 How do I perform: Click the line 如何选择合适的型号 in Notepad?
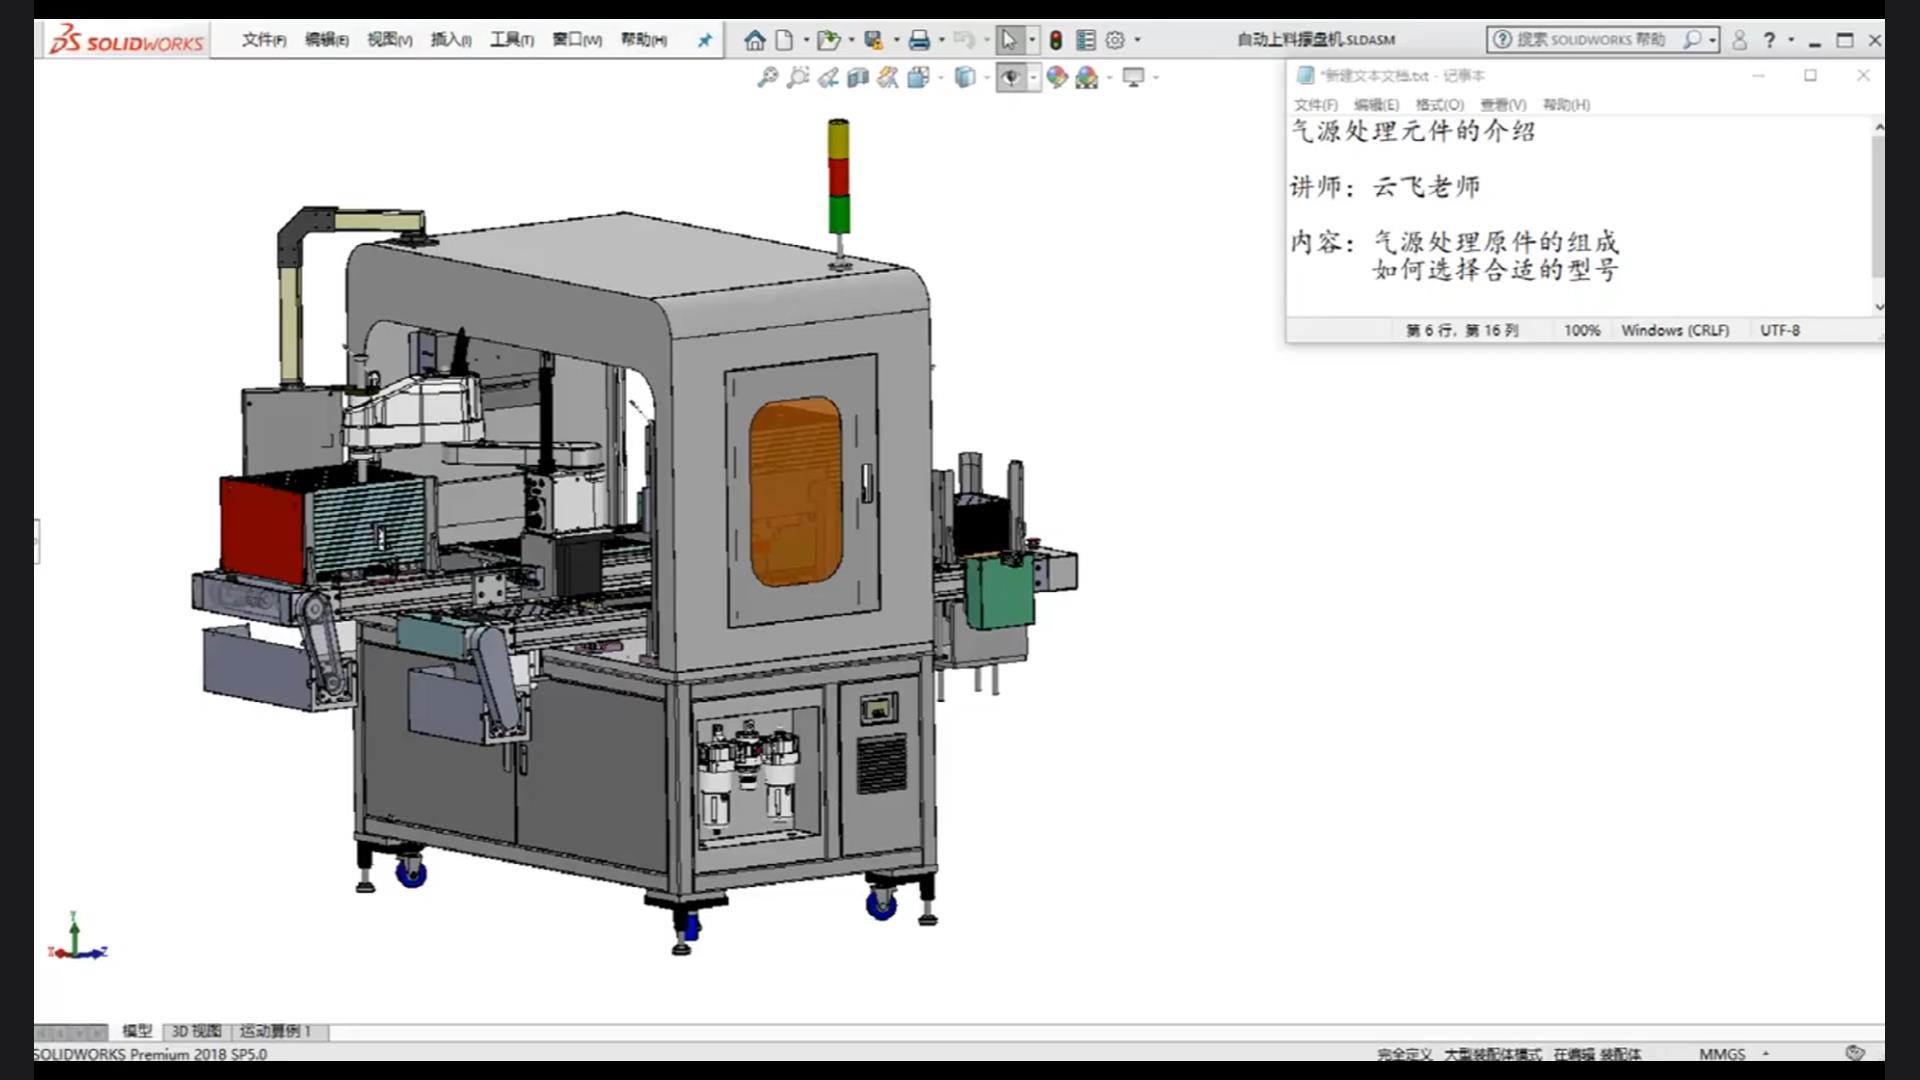(x=1495, y=269)
